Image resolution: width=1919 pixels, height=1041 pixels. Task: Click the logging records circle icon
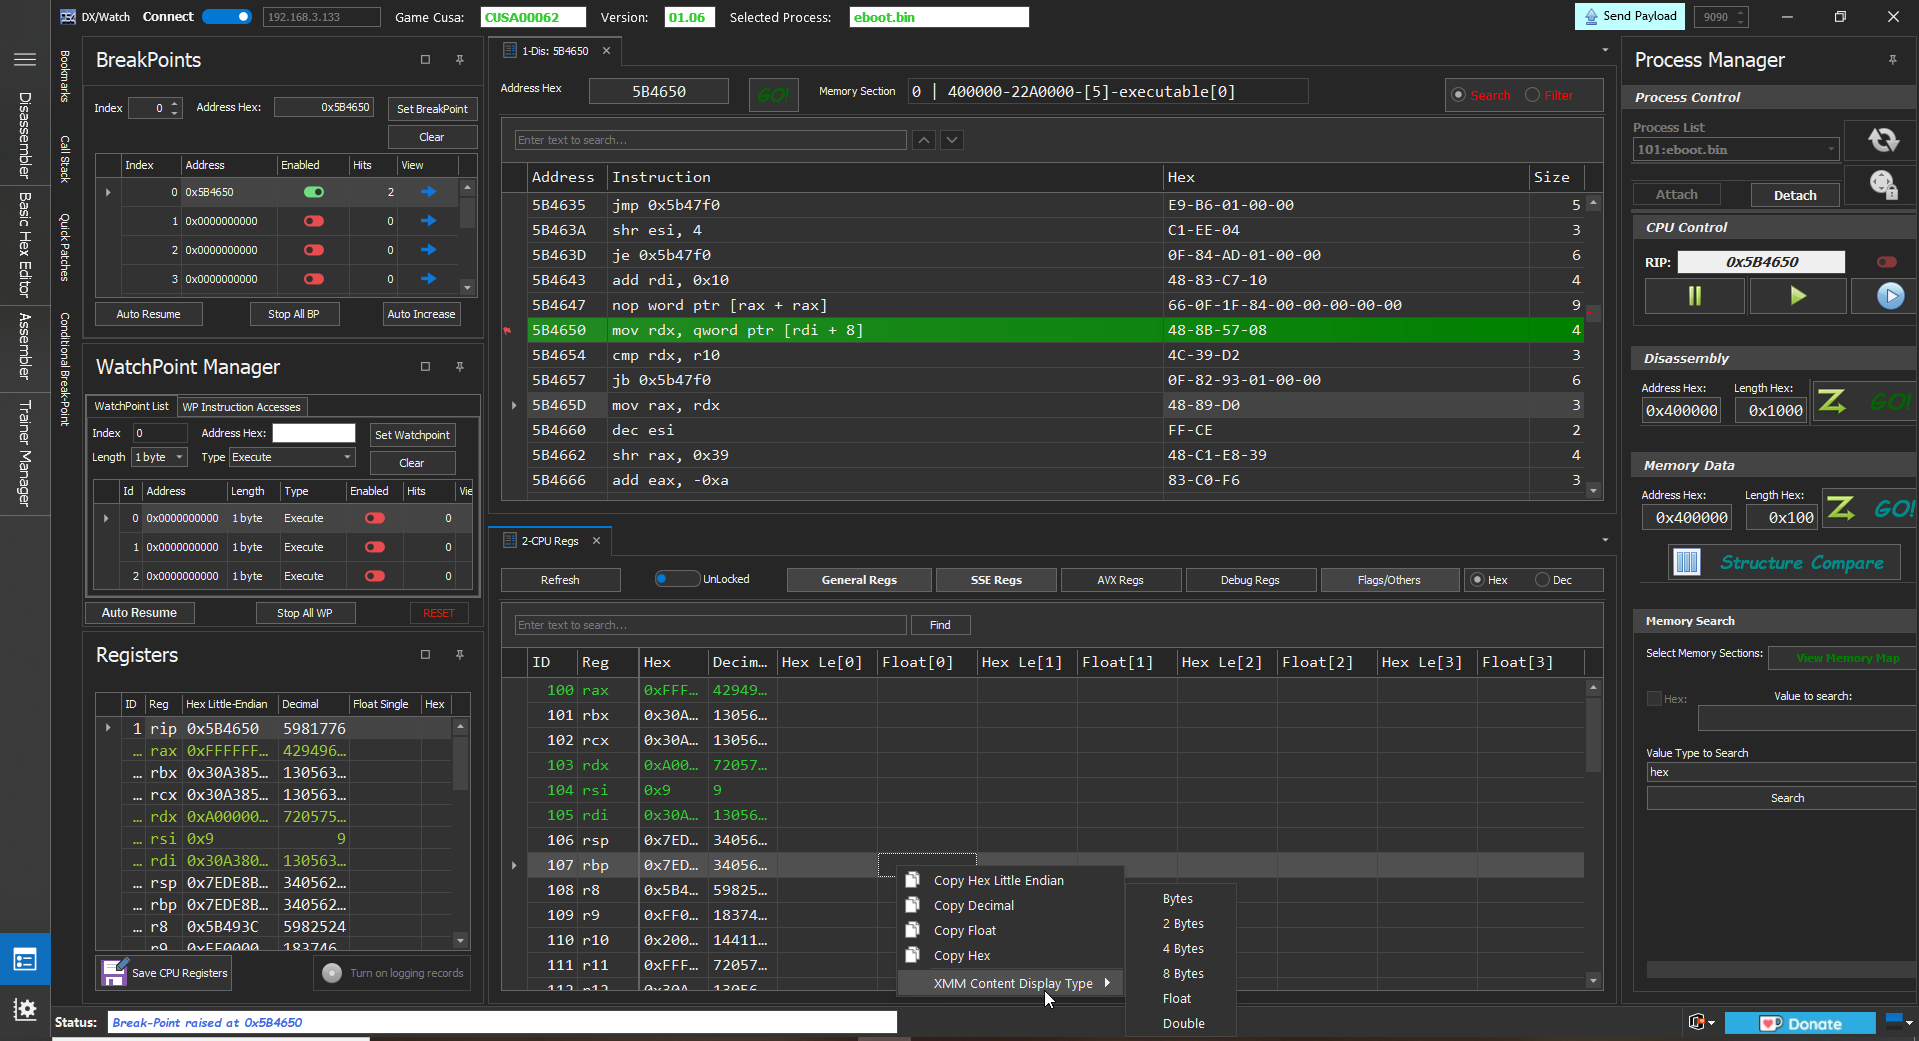point(332,972)
